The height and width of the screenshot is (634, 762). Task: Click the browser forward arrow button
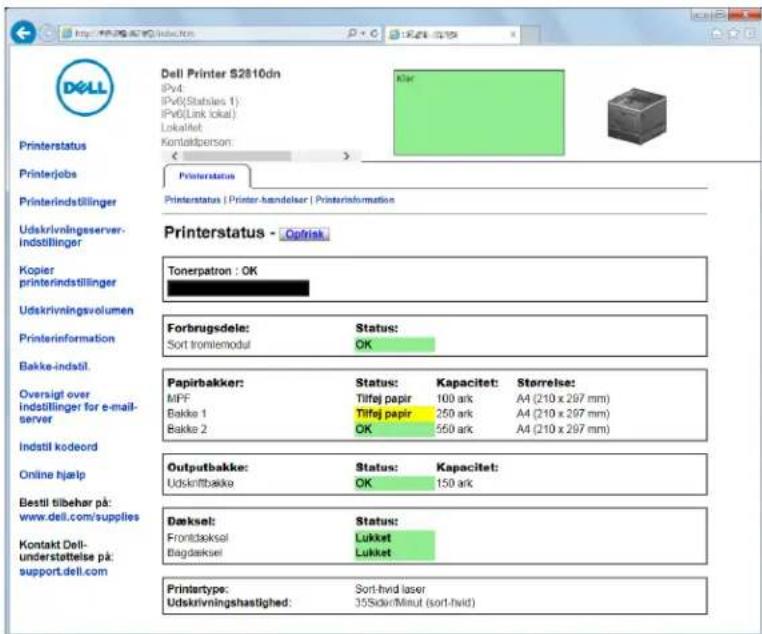(47, 33)
